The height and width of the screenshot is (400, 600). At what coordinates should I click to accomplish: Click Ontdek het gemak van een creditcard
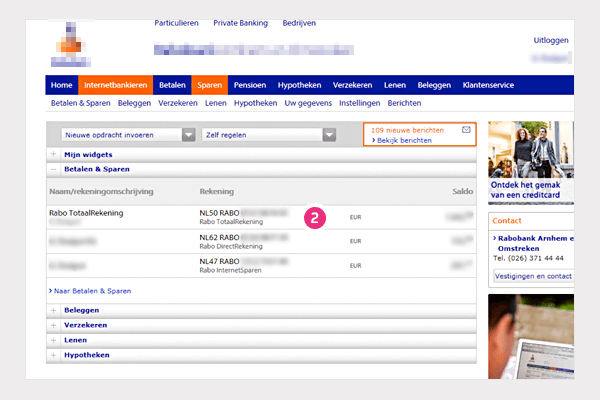(x=525, y=190)
